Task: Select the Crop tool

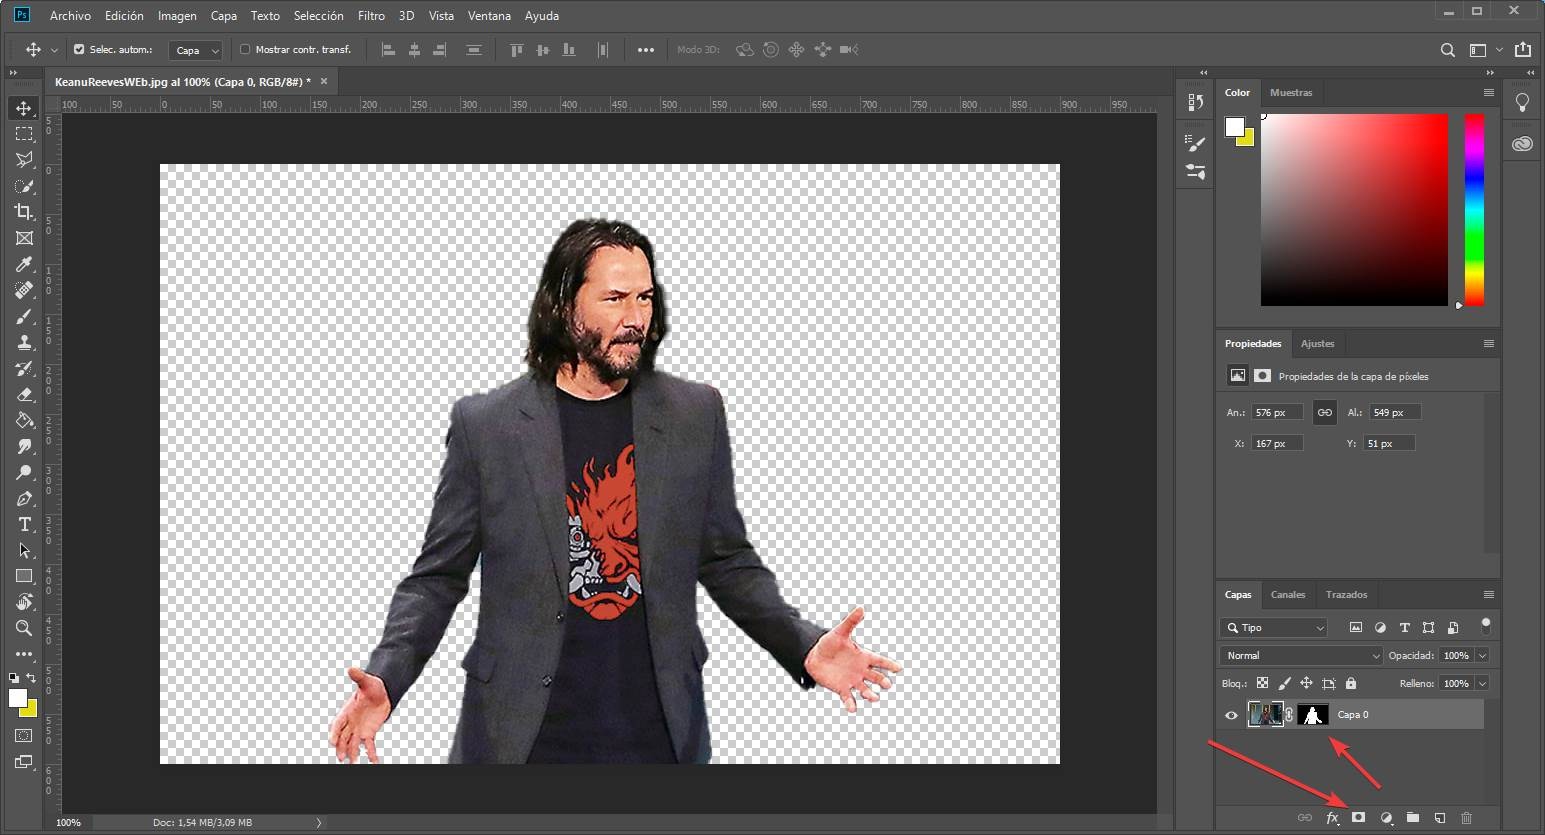Action: click(x=24, y=212)
